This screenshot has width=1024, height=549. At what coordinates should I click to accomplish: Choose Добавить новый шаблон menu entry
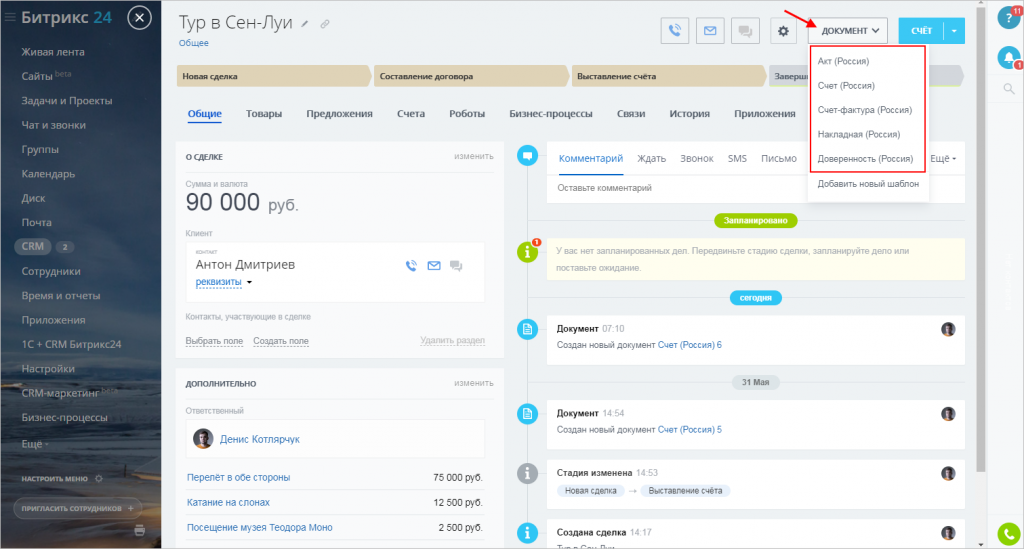[868, 183]
